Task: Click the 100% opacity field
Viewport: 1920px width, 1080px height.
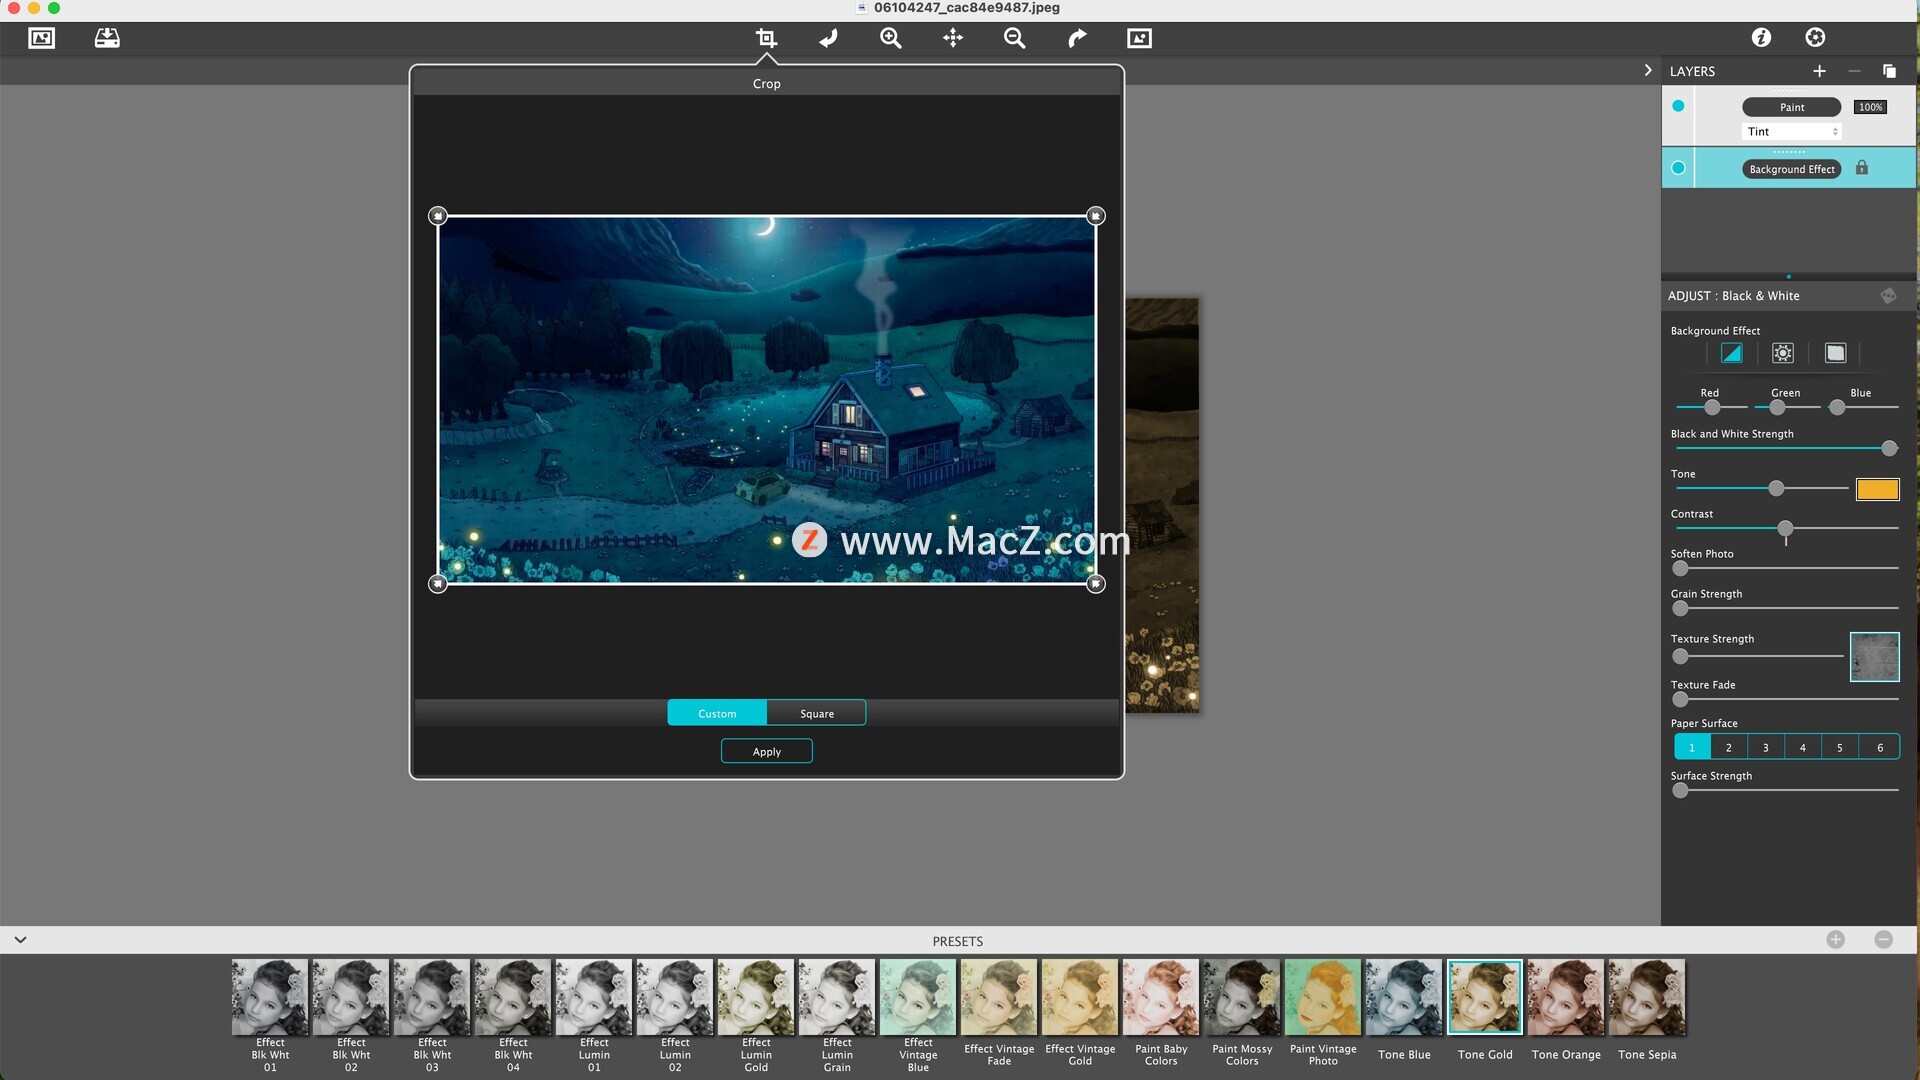Action: (1870, 107)
